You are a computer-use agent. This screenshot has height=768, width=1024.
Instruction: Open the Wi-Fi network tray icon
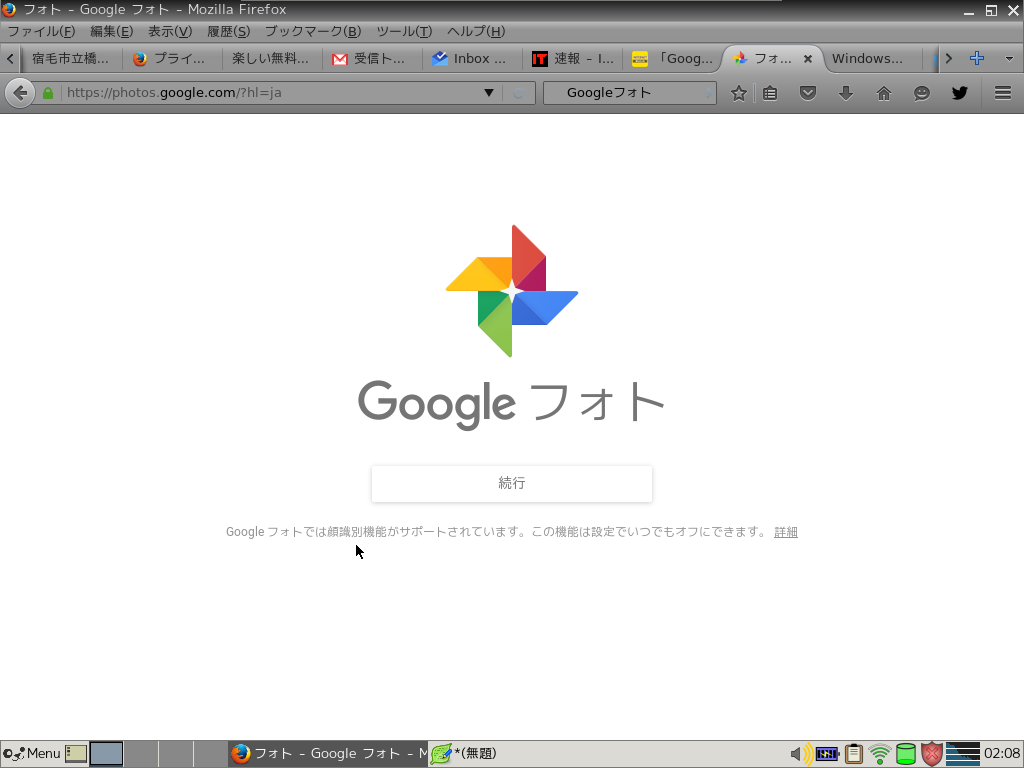pos(880,754)
